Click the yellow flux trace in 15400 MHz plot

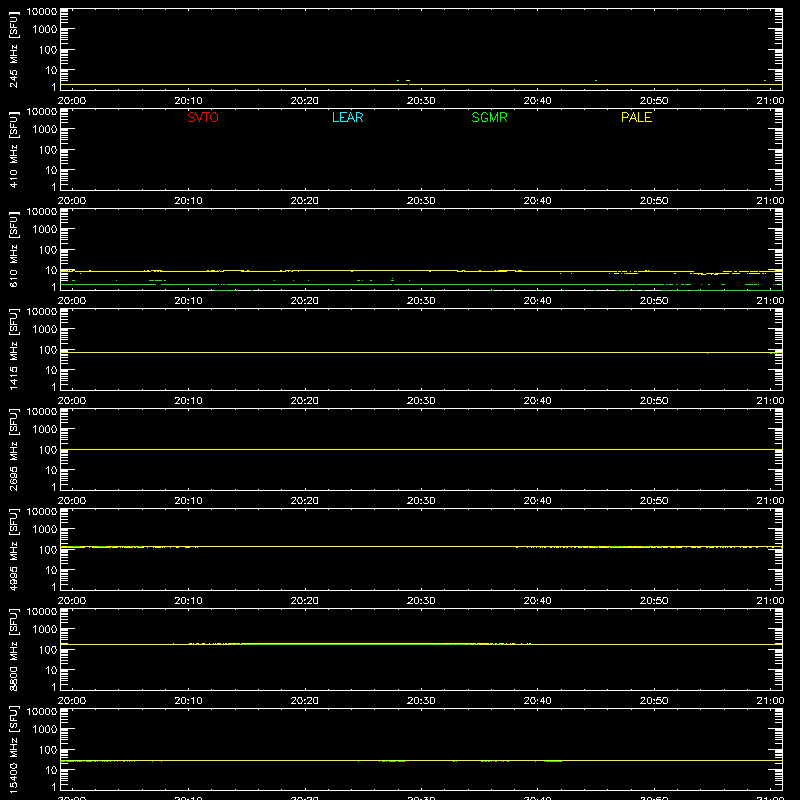point(421,761)
